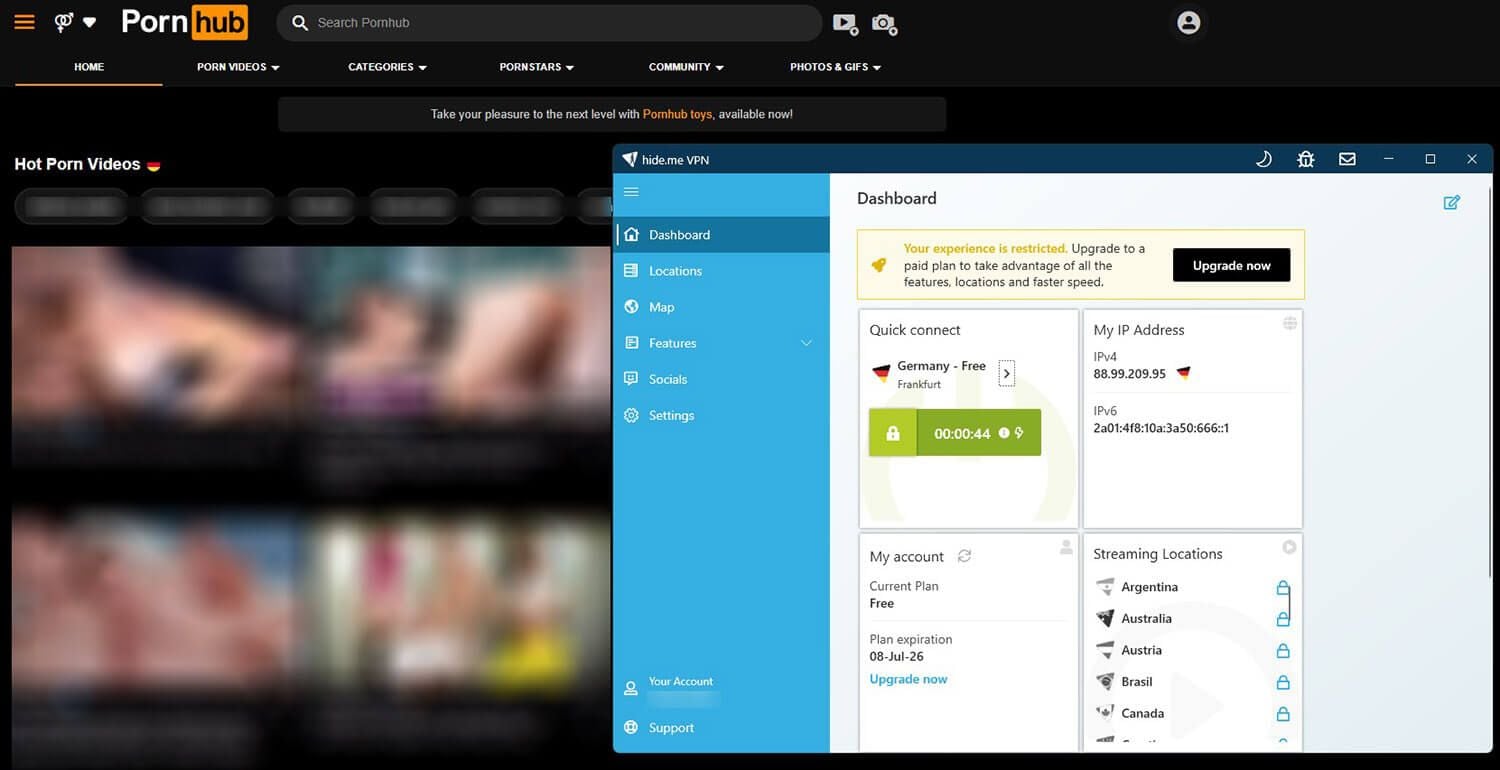1500x770 pixels.
Task: Open location picker arrow beside Germany - Free
Action: coord(1007,373)
